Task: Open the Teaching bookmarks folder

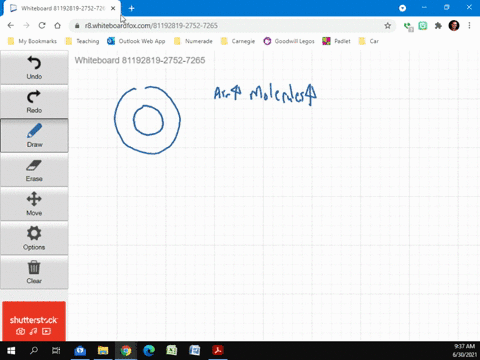Action: point(83,41)
